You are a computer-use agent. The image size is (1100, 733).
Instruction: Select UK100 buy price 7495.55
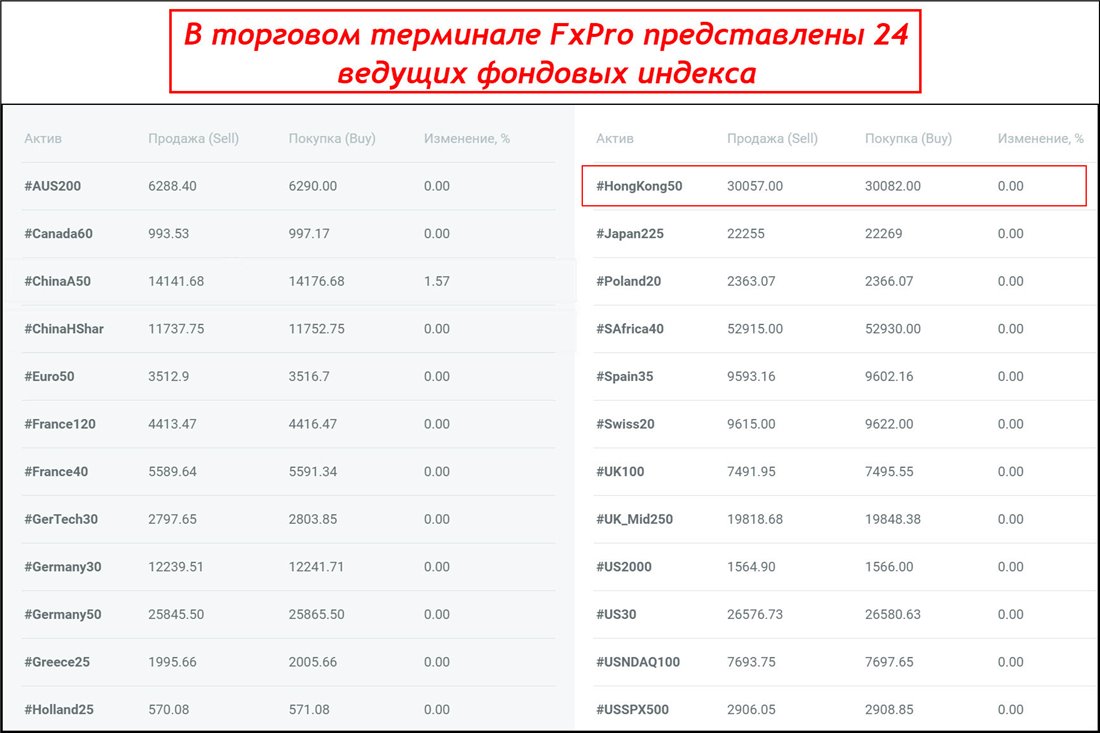[x=889, y=472]
